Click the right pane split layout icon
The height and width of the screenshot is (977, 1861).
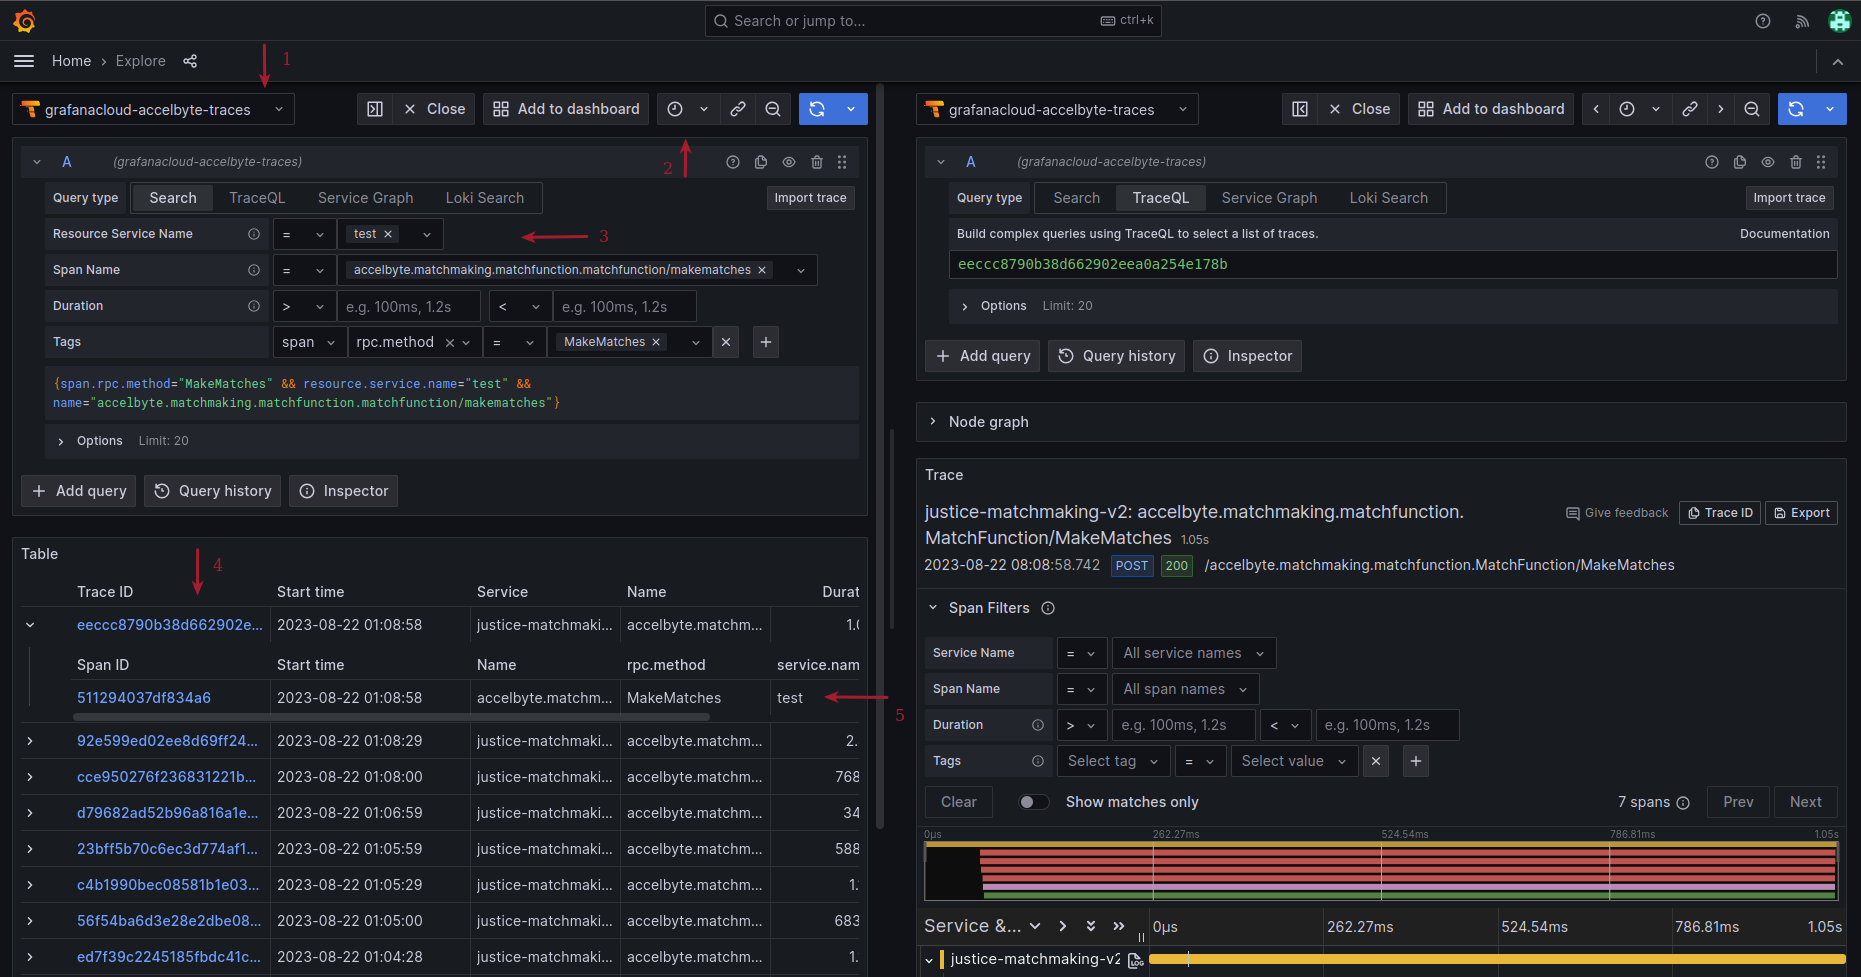tap(1300, 109)
